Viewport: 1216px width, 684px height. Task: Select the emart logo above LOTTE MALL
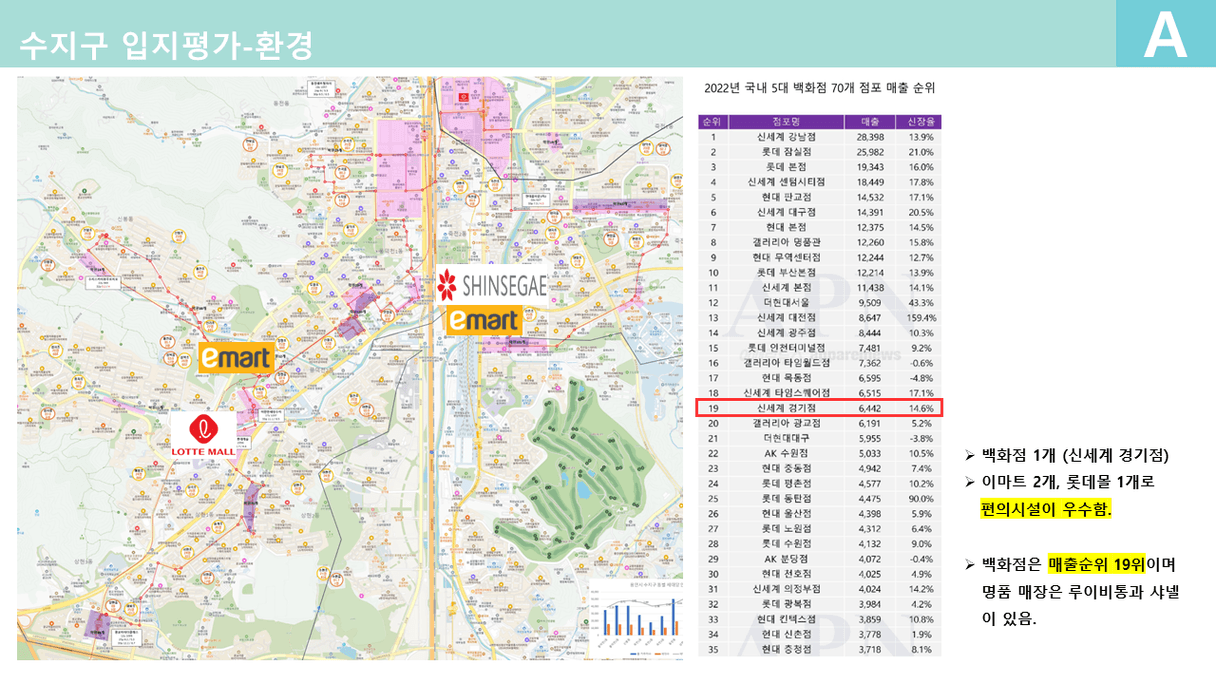(237, 356)
